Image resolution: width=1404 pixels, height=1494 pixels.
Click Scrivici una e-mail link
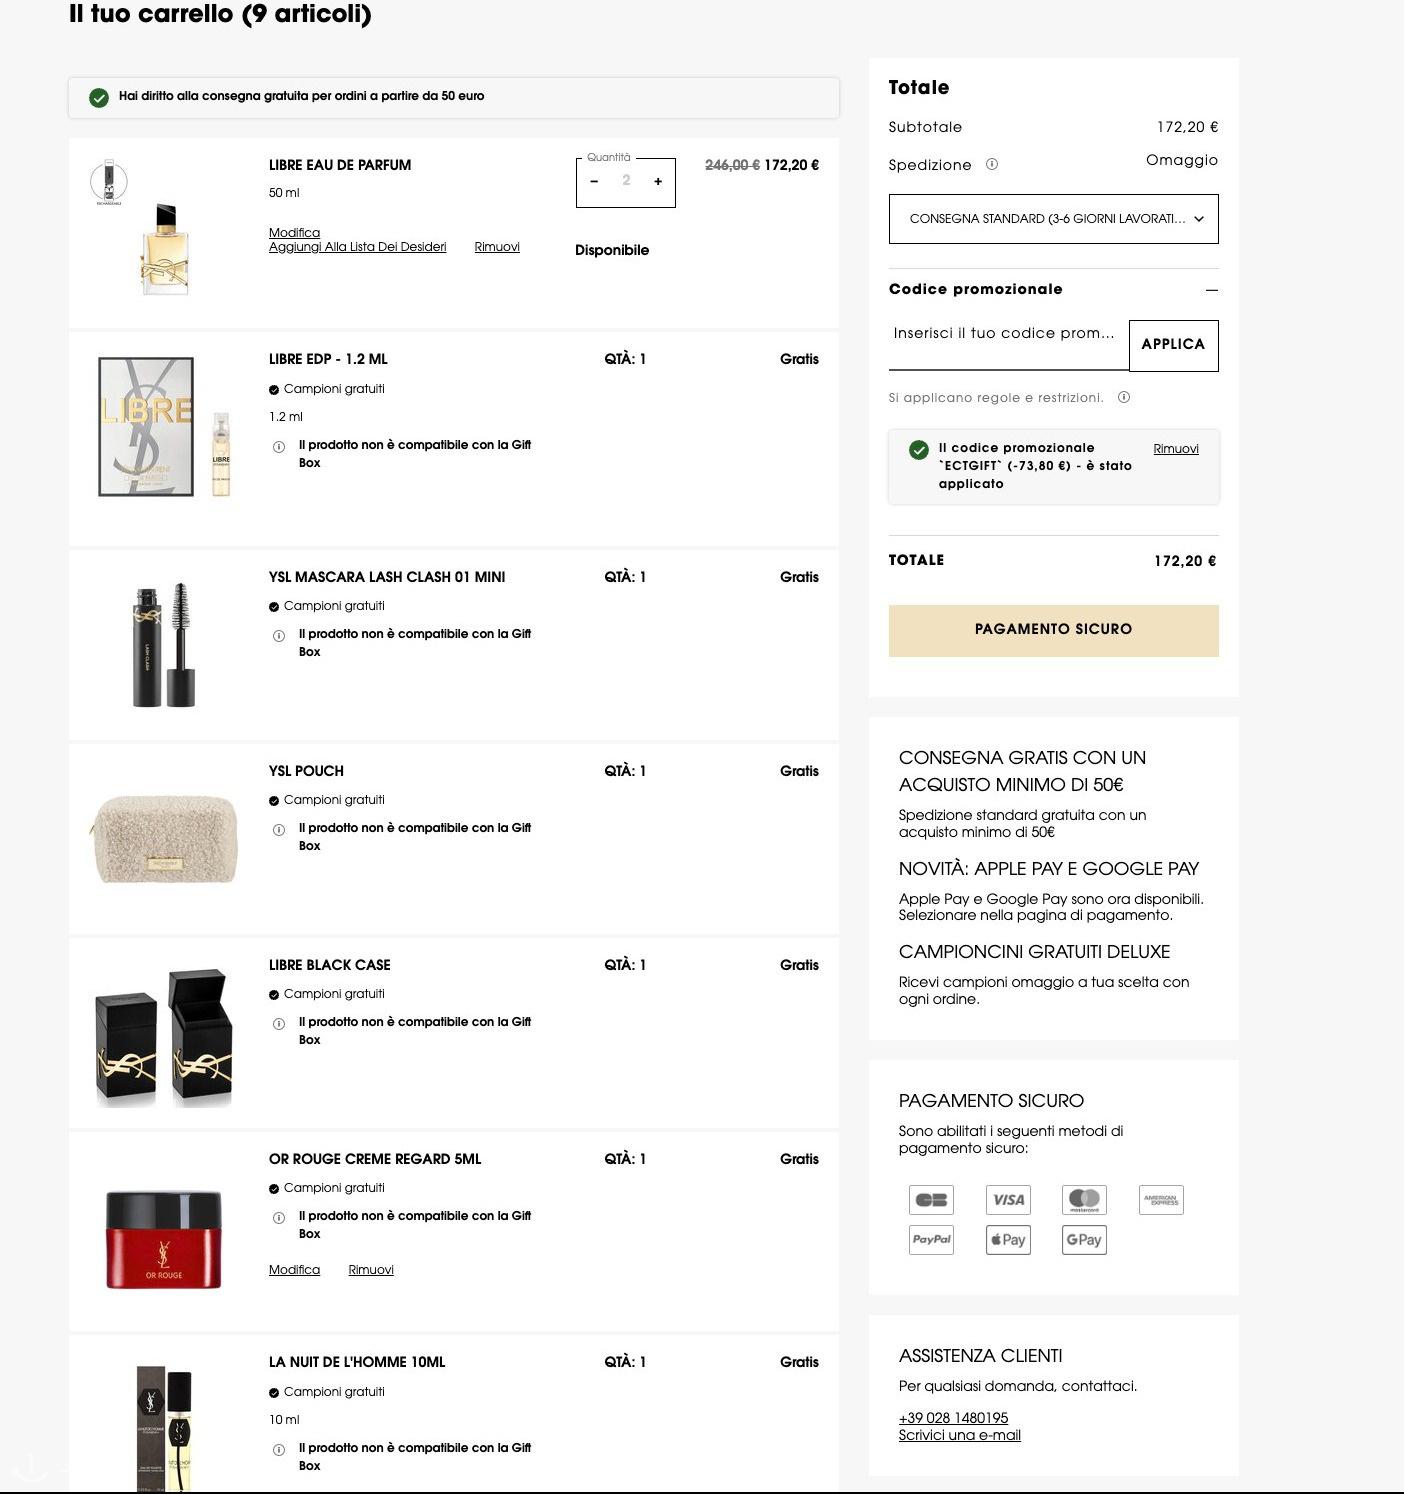click(959, 1435)
